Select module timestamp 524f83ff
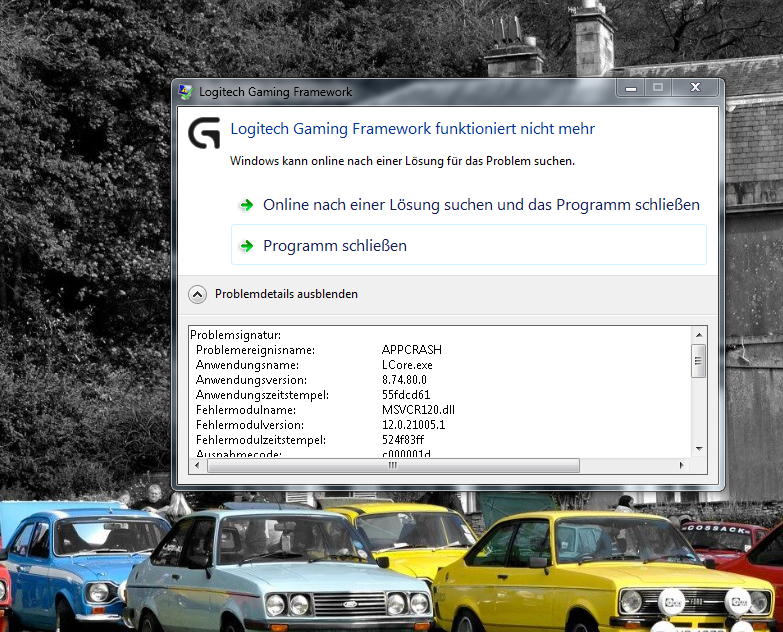This screenshot has width=783, height=632. pyautogui.click(x=403, y=440)
